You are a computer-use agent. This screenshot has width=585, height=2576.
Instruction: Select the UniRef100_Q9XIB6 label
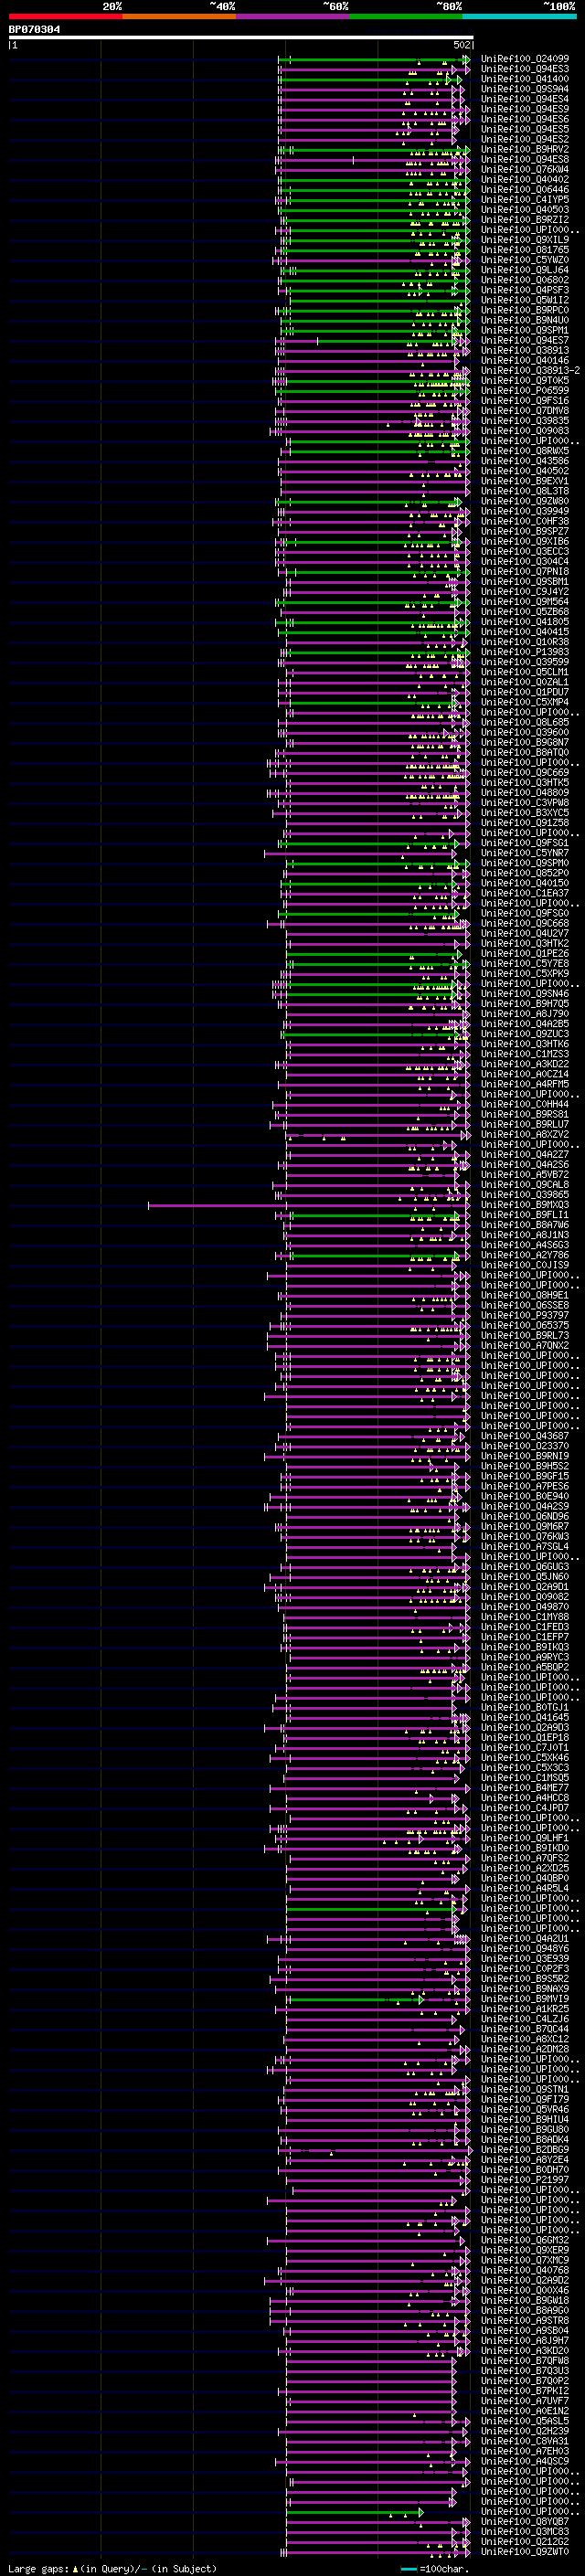pos(525,542)
